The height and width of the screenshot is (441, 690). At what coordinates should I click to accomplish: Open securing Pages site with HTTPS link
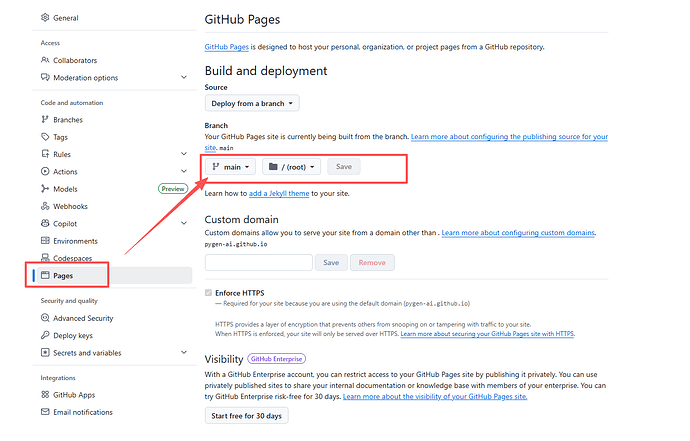[488, 334]
